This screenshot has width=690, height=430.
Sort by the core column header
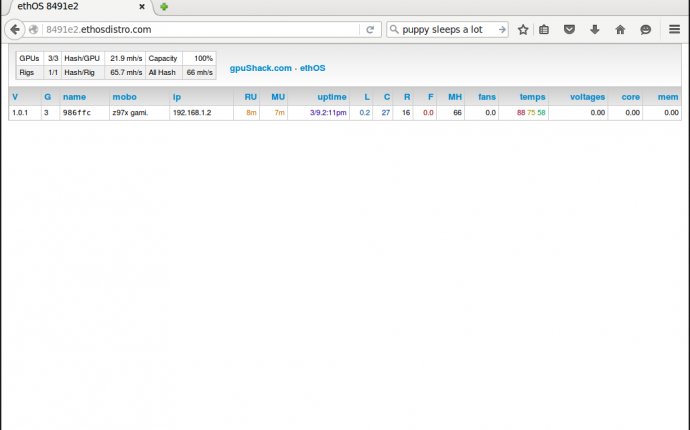click(631, 97)
